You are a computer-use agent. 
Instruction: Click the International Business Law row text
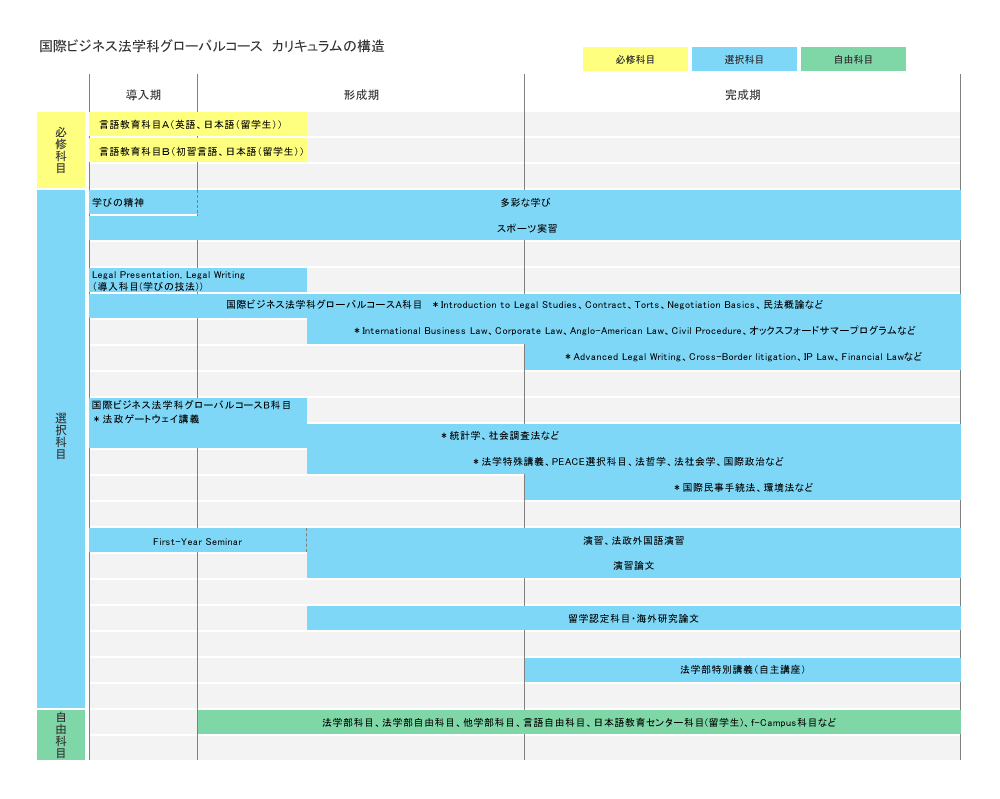pyautogui.click(x=635, y=331)
